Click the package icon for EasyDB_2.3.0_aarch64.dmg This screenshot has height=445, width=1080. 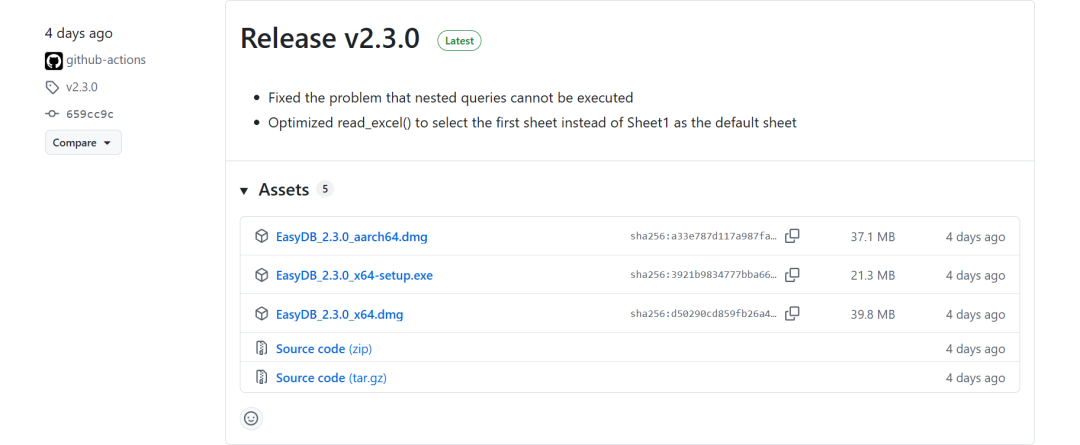click(x=261, y=237)
